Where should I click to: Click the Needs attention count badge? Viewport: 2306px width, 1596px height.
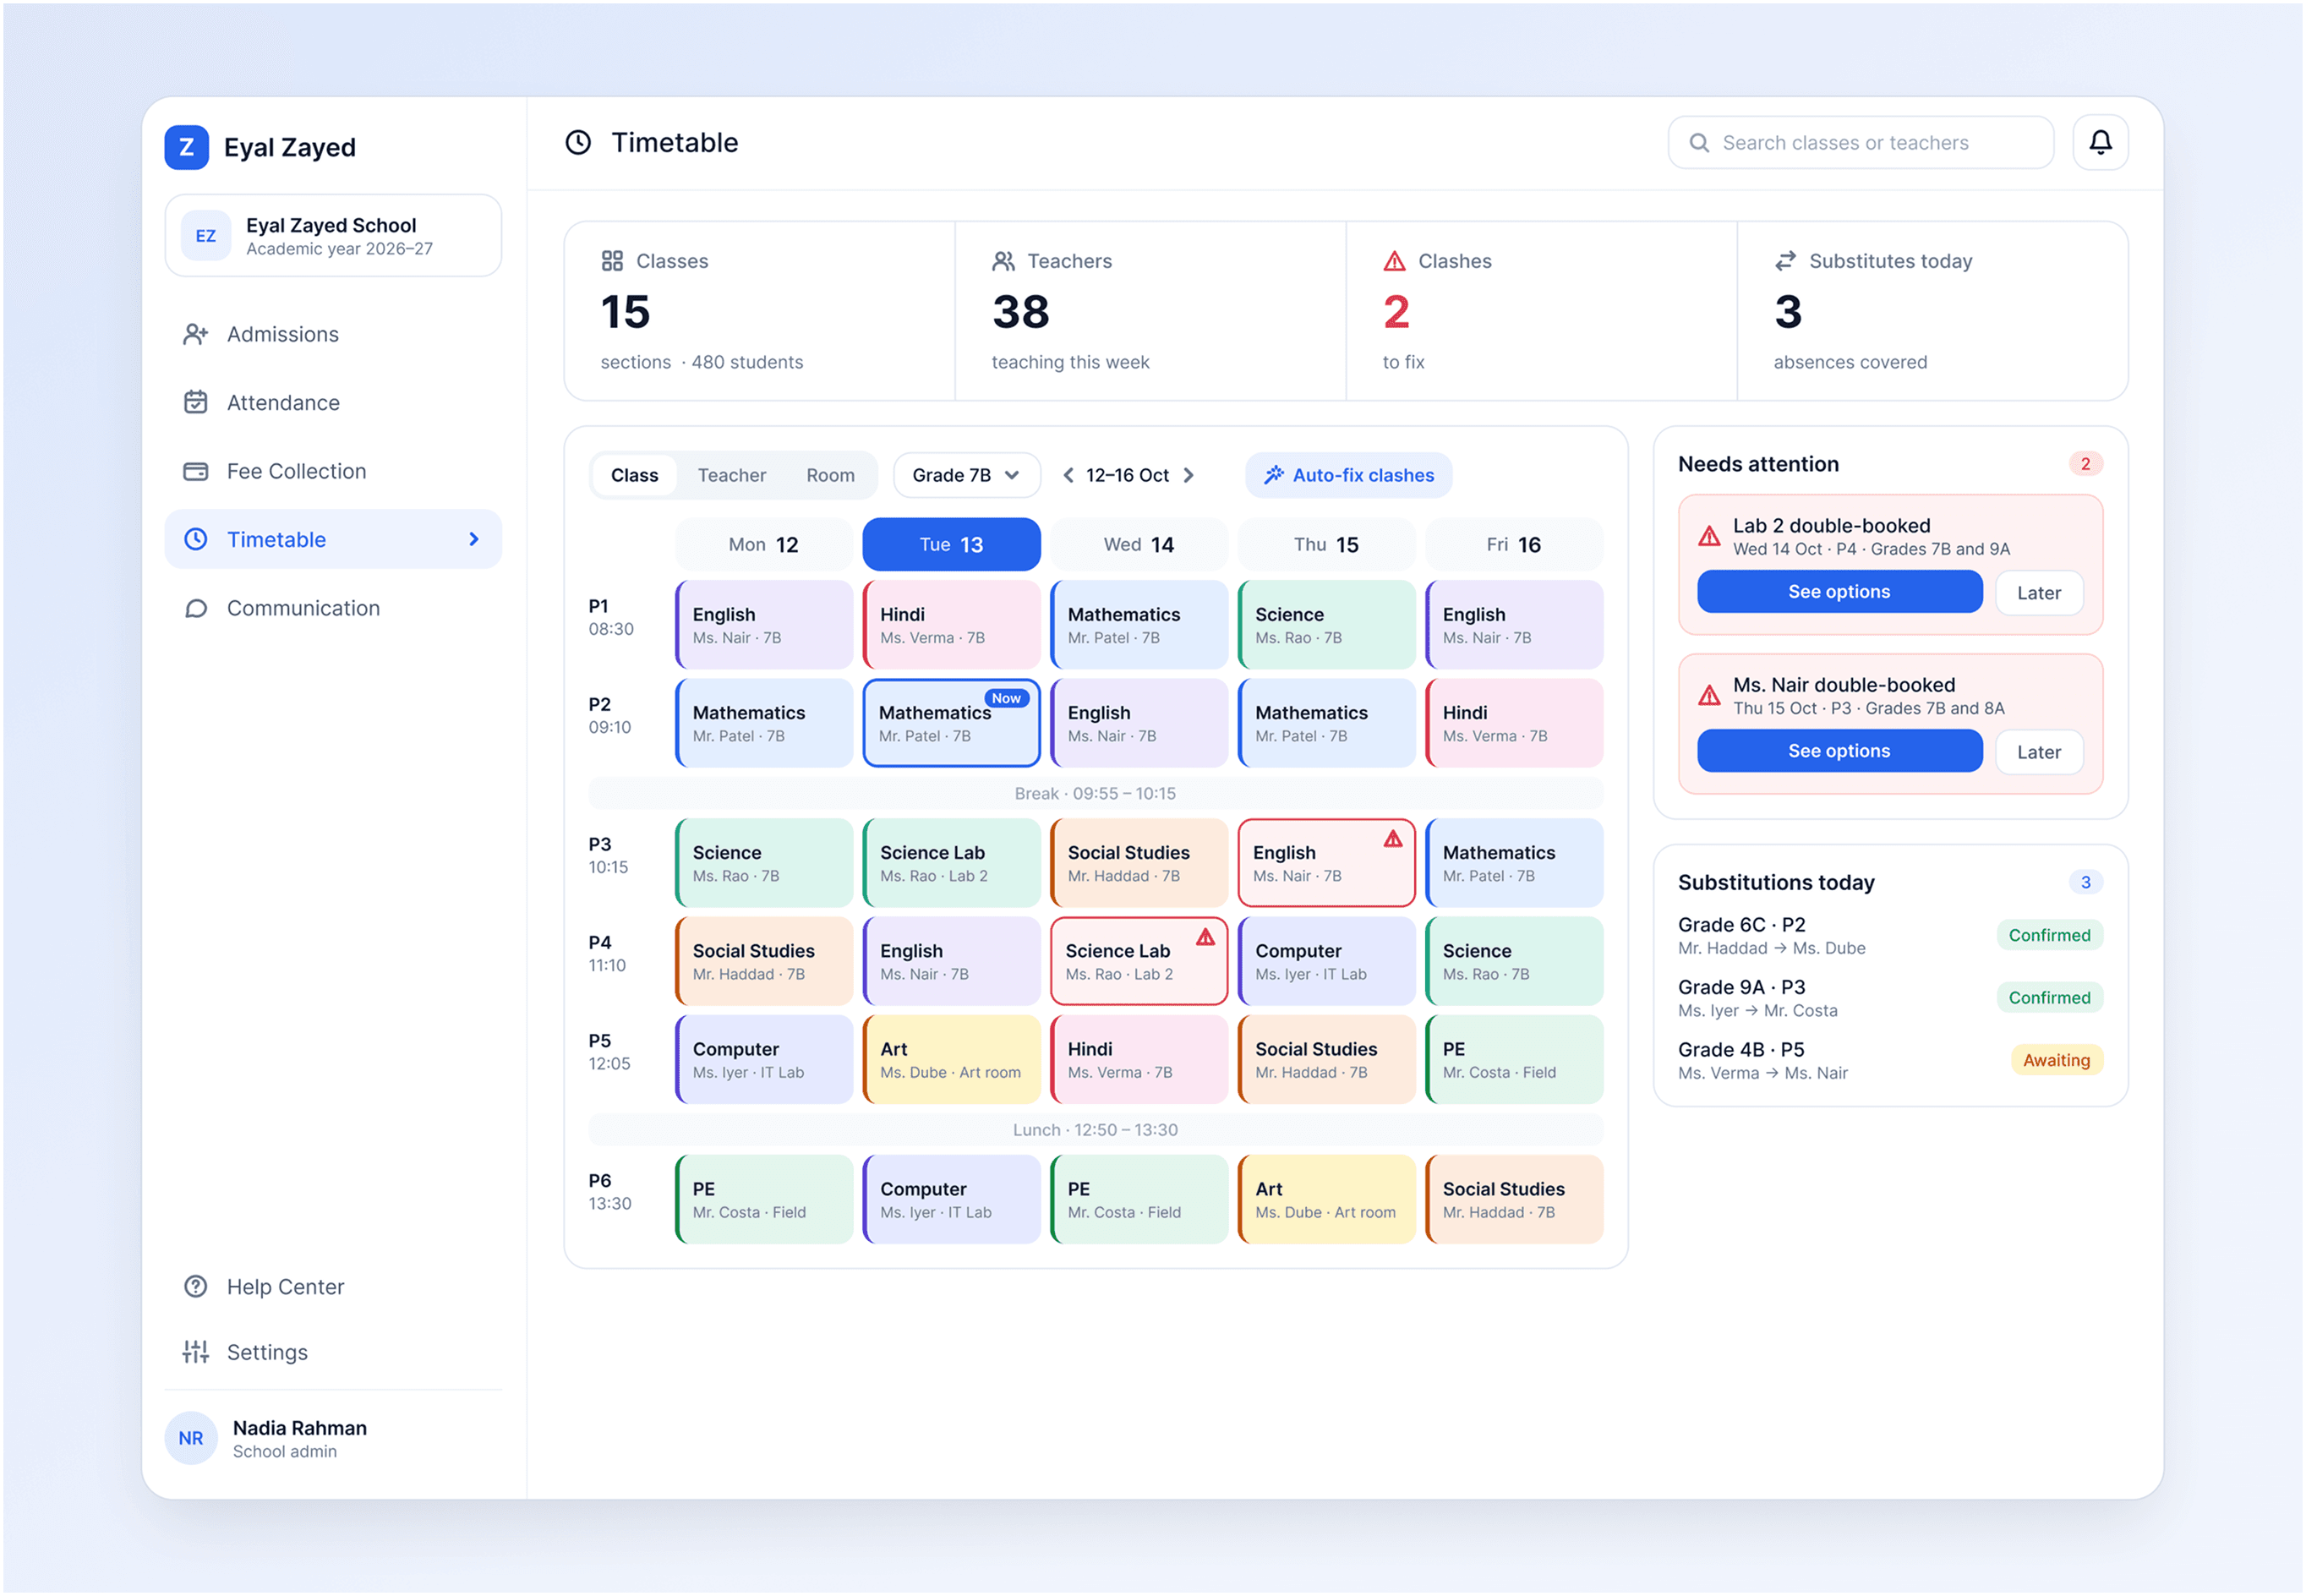tap(2085, 464)
